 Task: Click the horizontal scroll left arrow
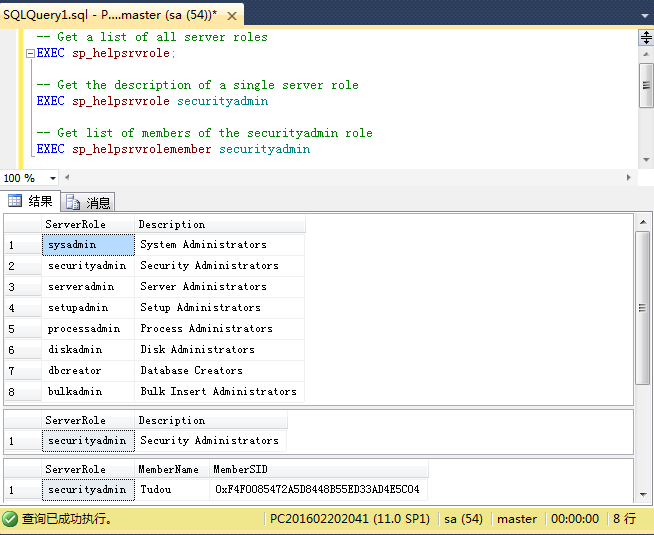point(67,177)
